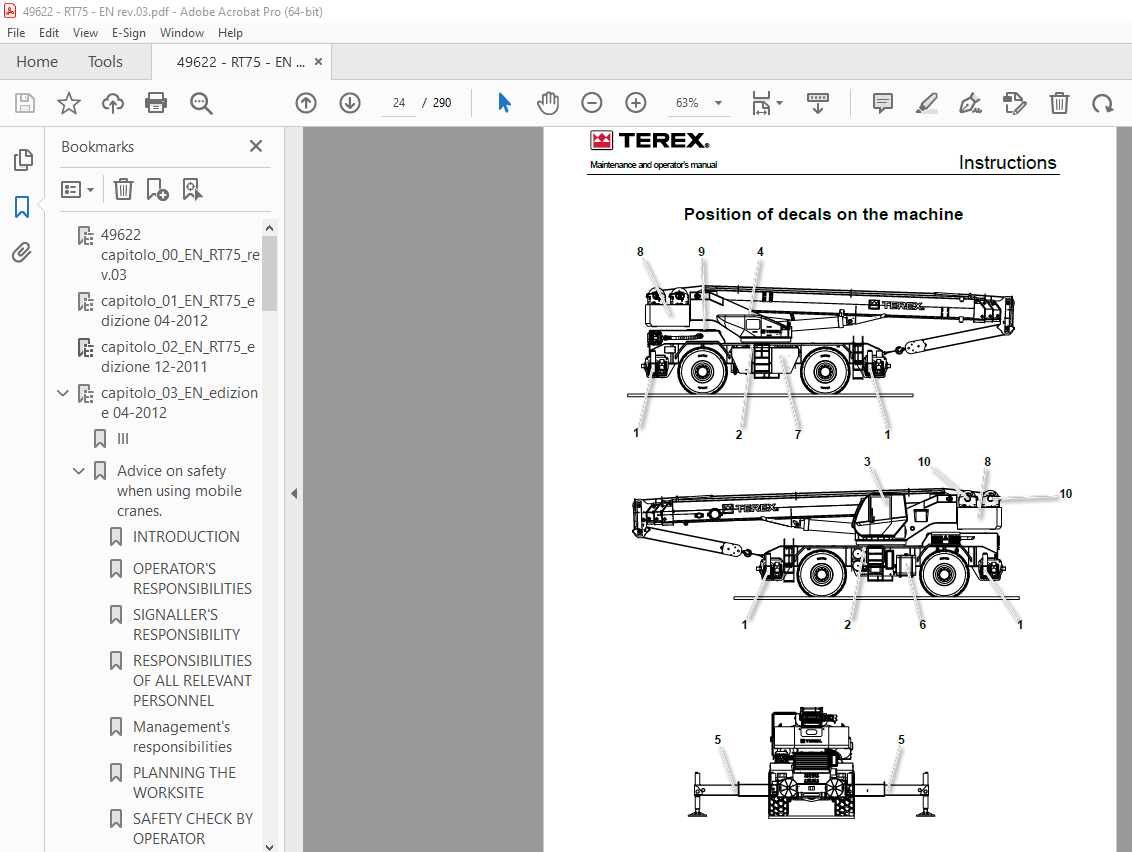The image size is (1132, 852).
Task: Open the sign document pen tool
Action: point(970,103)
